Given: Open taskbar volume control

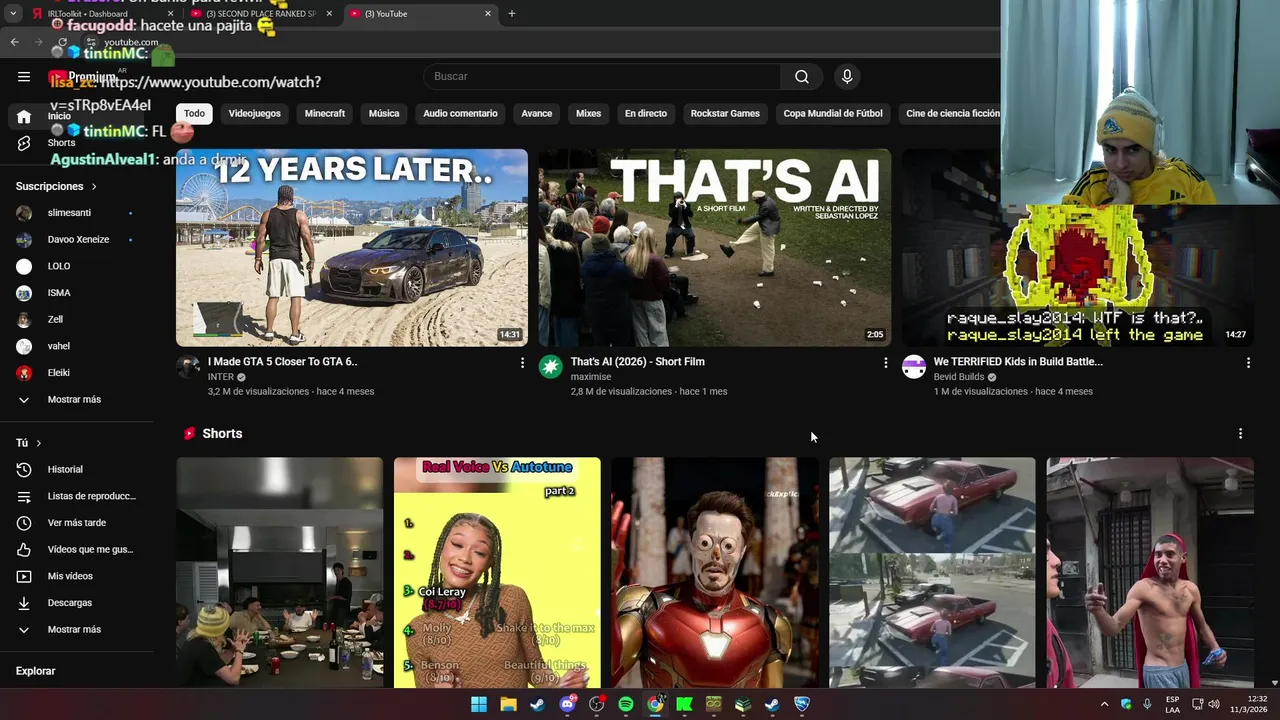Looking at the screenshot, I should click(1214, 704).
